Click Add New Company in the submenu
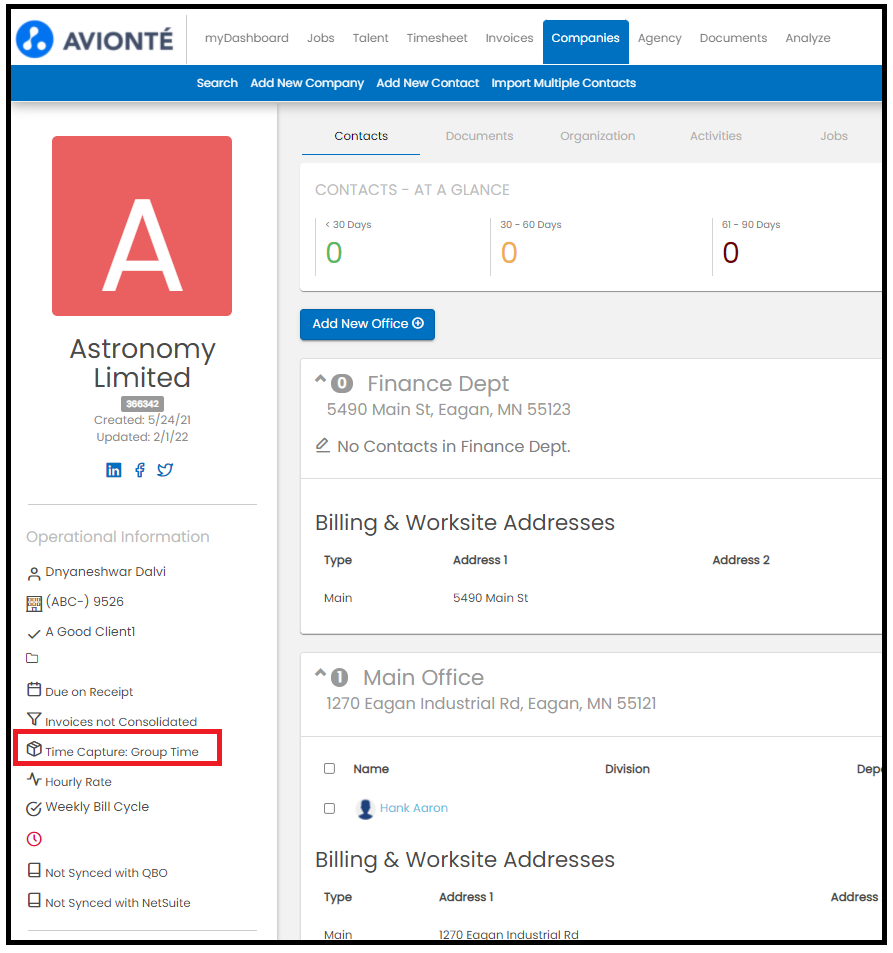 307,83
